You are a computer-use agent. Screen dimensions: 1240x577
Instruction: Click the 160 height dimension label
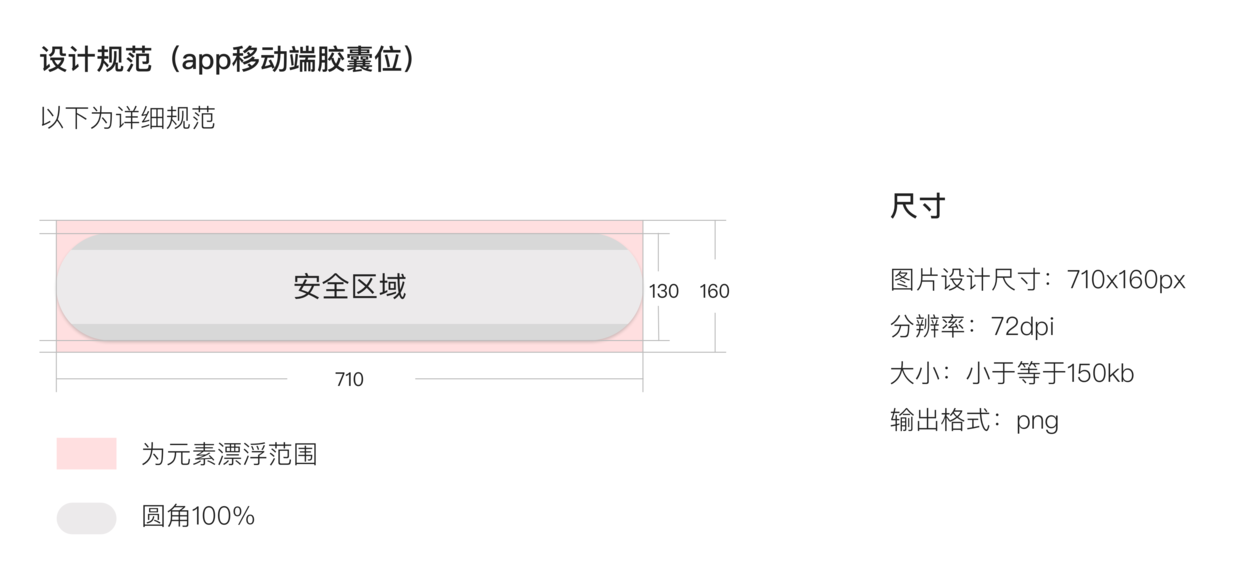tap(714, 291)
